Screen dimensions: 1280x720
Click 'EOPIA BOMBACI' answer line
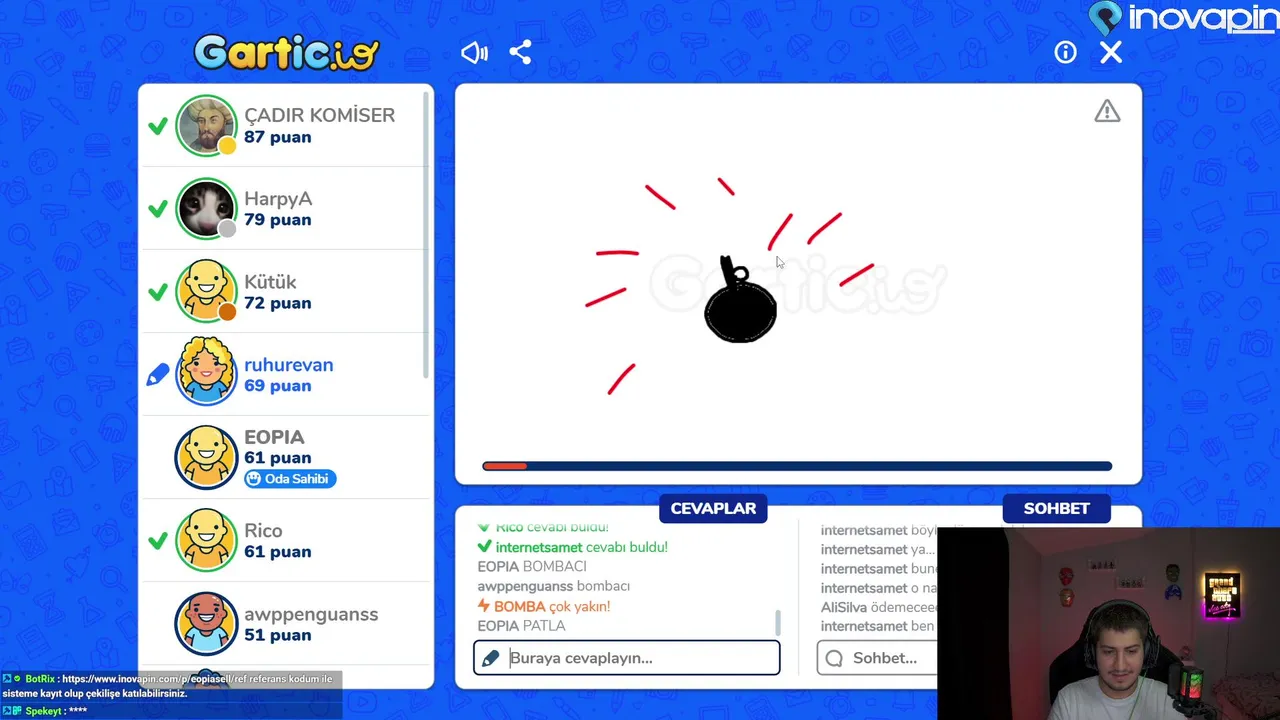point(532,566)
